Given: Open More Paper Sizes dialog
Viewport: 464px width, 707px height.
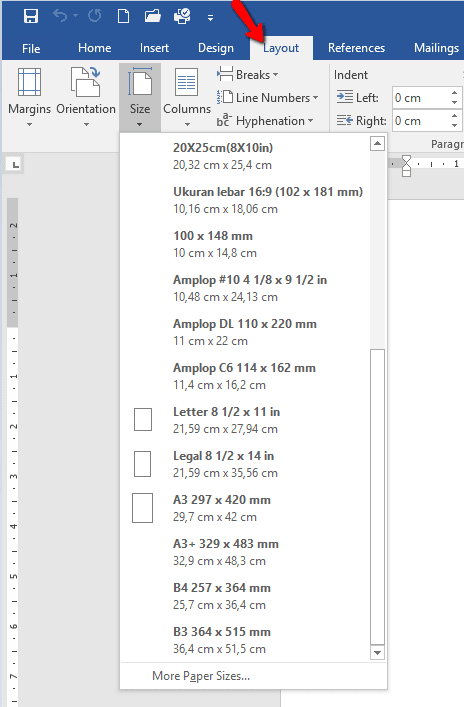Looking at the screenshot, I should (x=253, y=676).
